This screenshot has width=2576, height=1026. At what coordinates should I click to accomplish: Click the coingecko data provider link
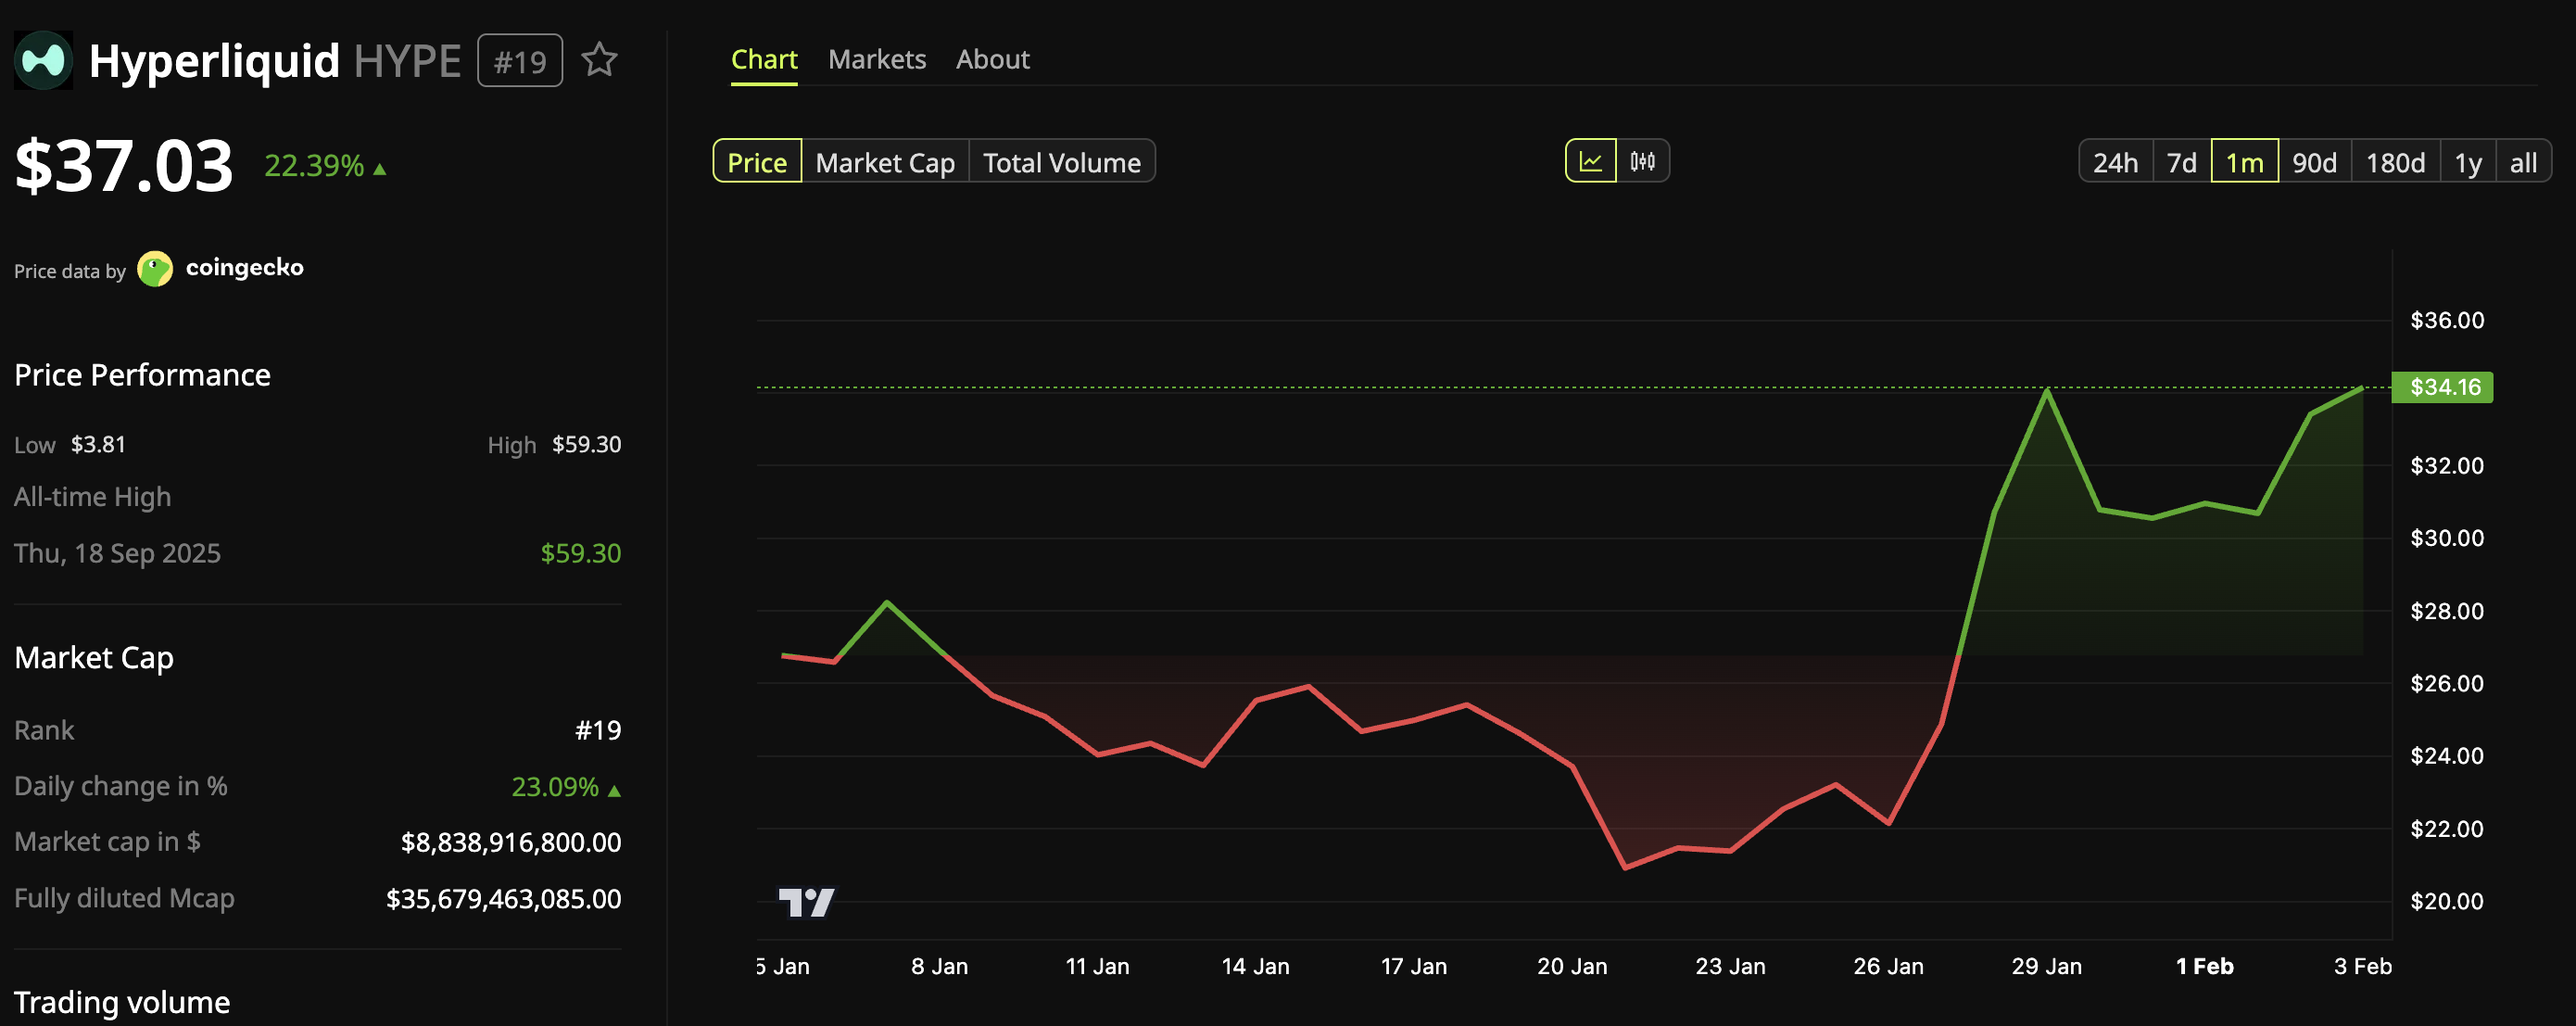tap(244, 268)
